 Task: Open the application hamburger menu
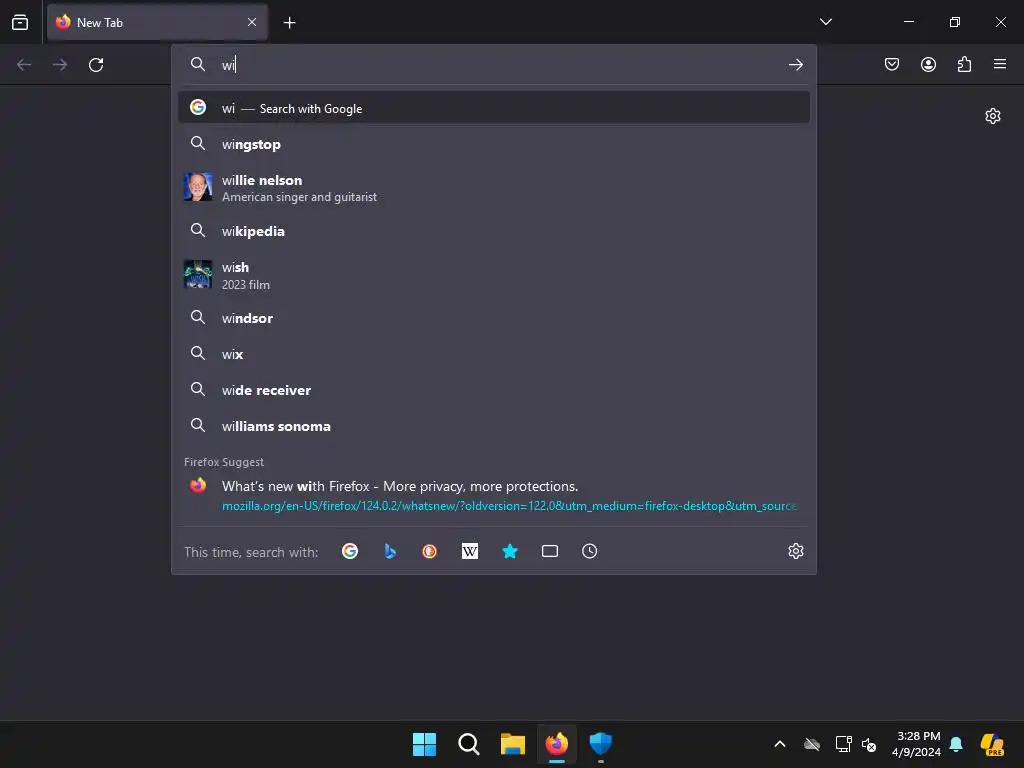(x=1000, y=64)
